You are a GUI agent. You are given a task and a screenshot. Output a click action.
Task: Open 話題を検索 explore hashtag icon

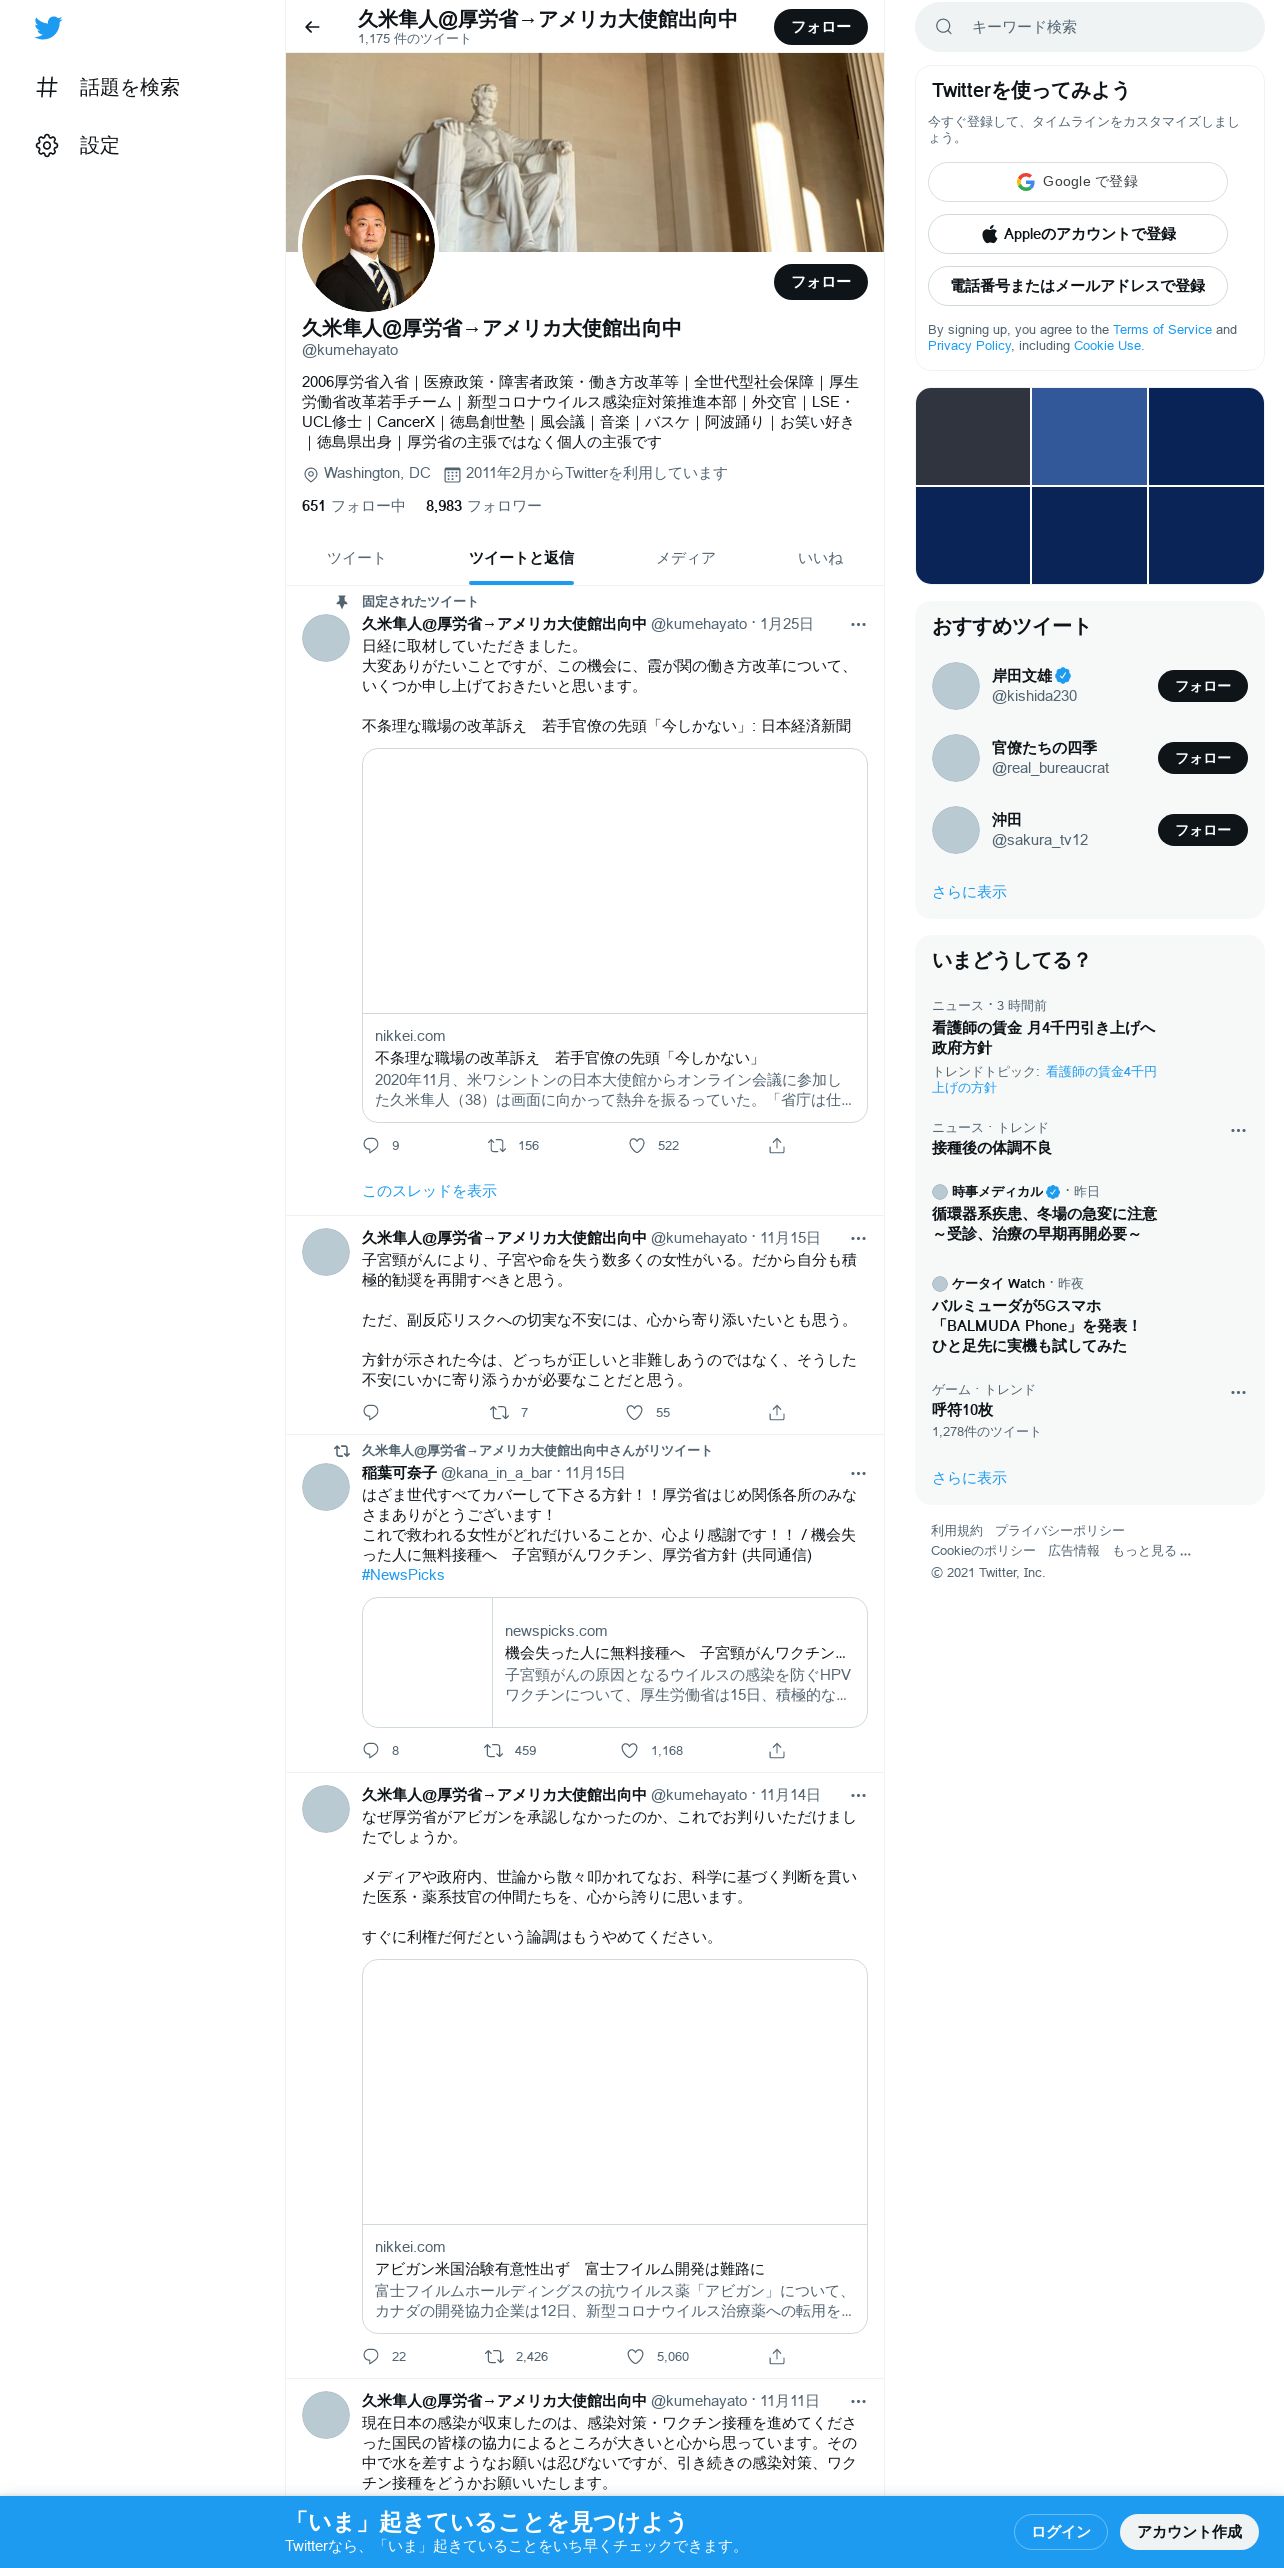47,88
